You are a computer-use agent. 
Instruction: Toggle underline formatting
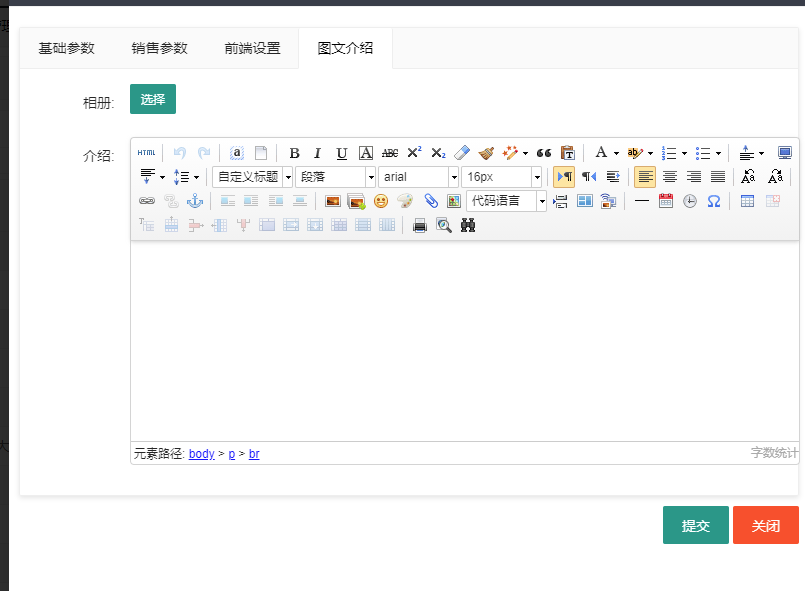coord(341,152)
